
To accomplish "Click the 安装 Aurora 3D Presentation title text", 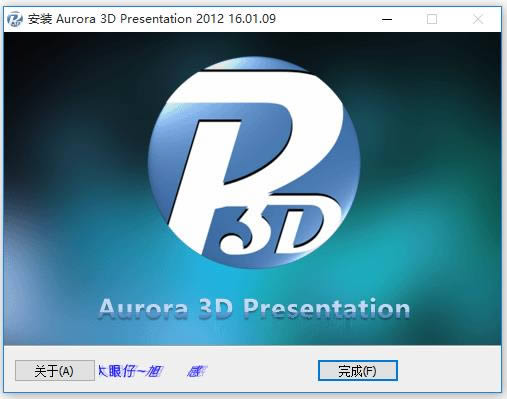I will [x=109, y=19].
